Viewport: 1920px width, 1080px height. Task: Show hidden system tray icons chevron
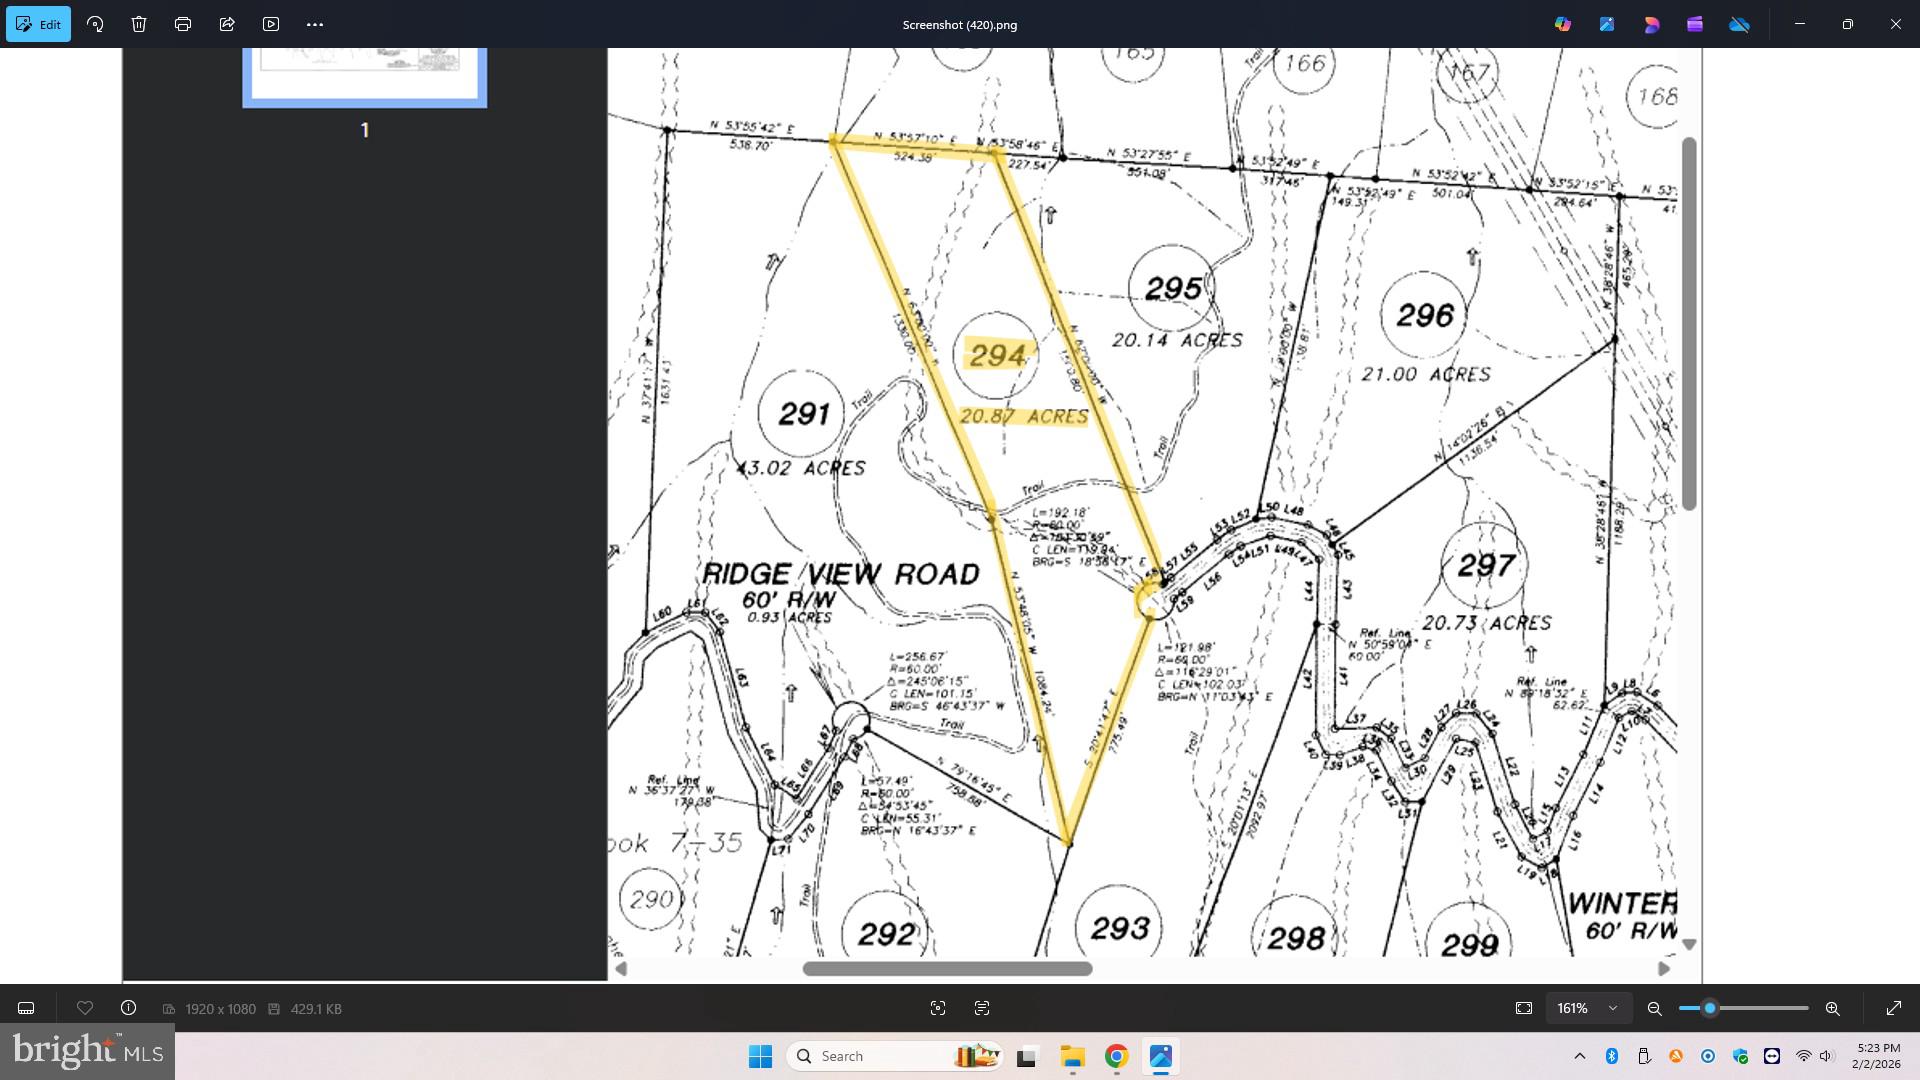tap(1579, 1056)
